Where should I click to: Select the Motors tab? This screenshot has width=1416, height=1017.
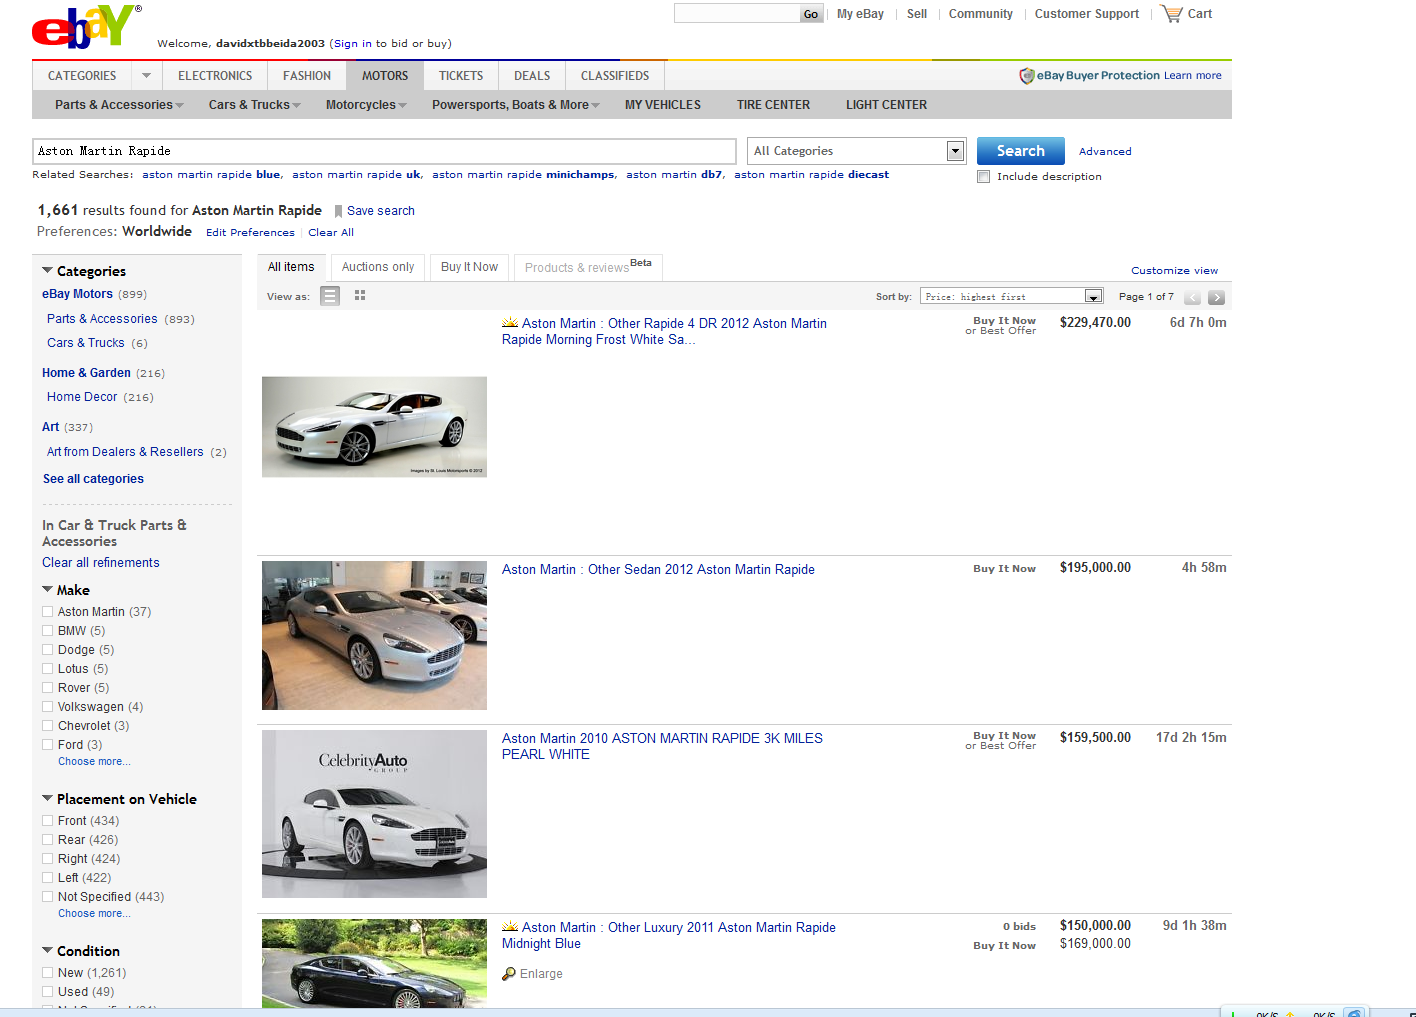[x=385, y=76]
